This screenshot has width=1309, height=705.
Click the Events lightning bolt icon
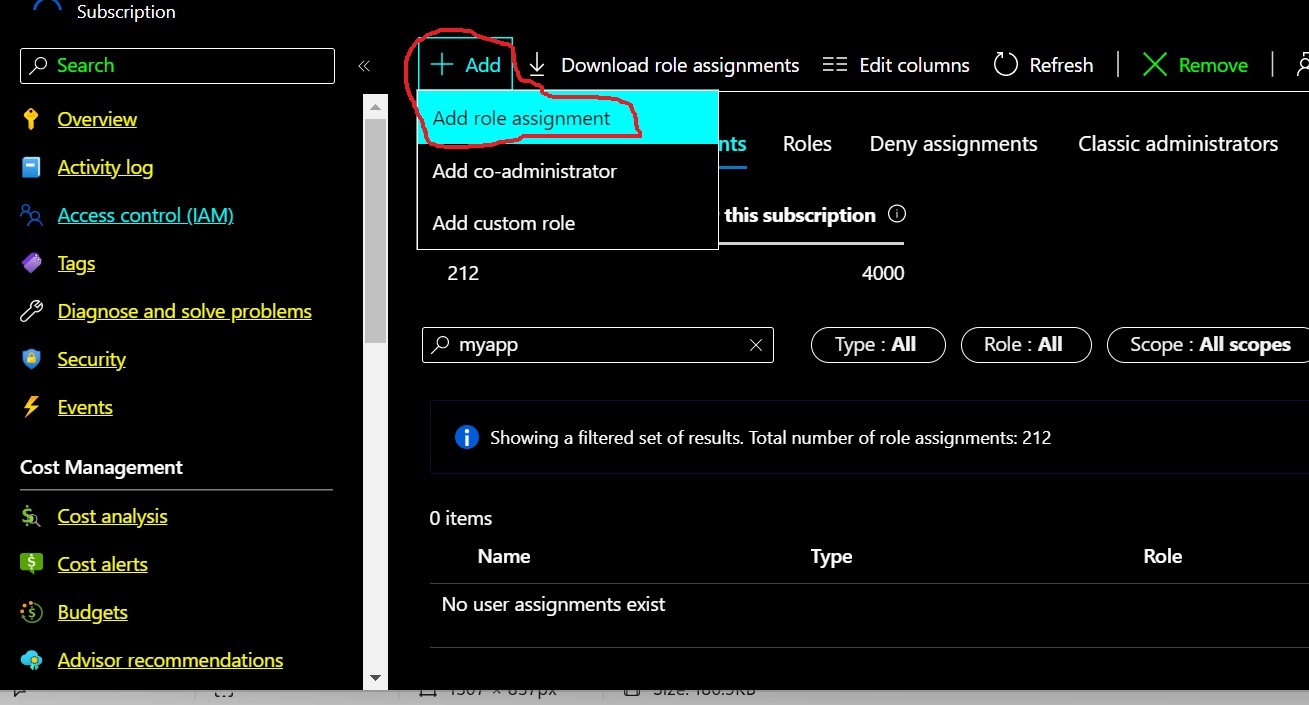pyautogui.click(x=31, y=407)
